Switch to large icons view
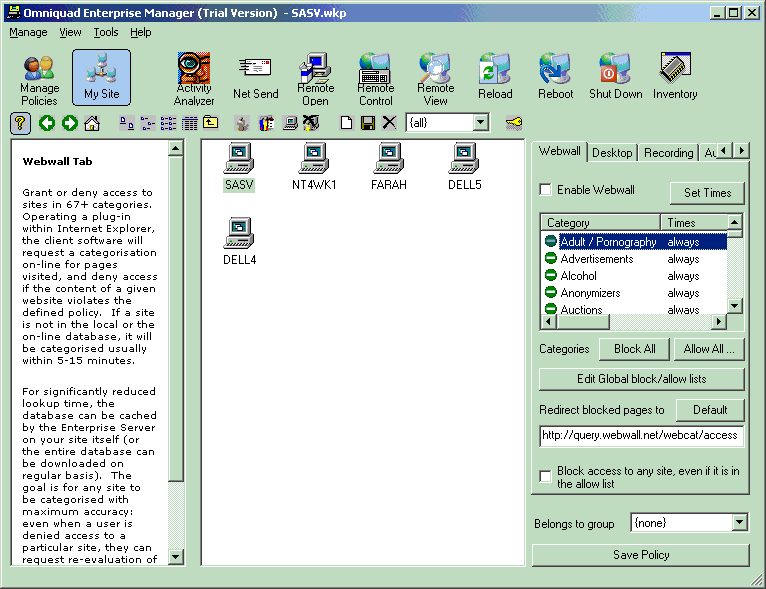 [x=127, y=123]
